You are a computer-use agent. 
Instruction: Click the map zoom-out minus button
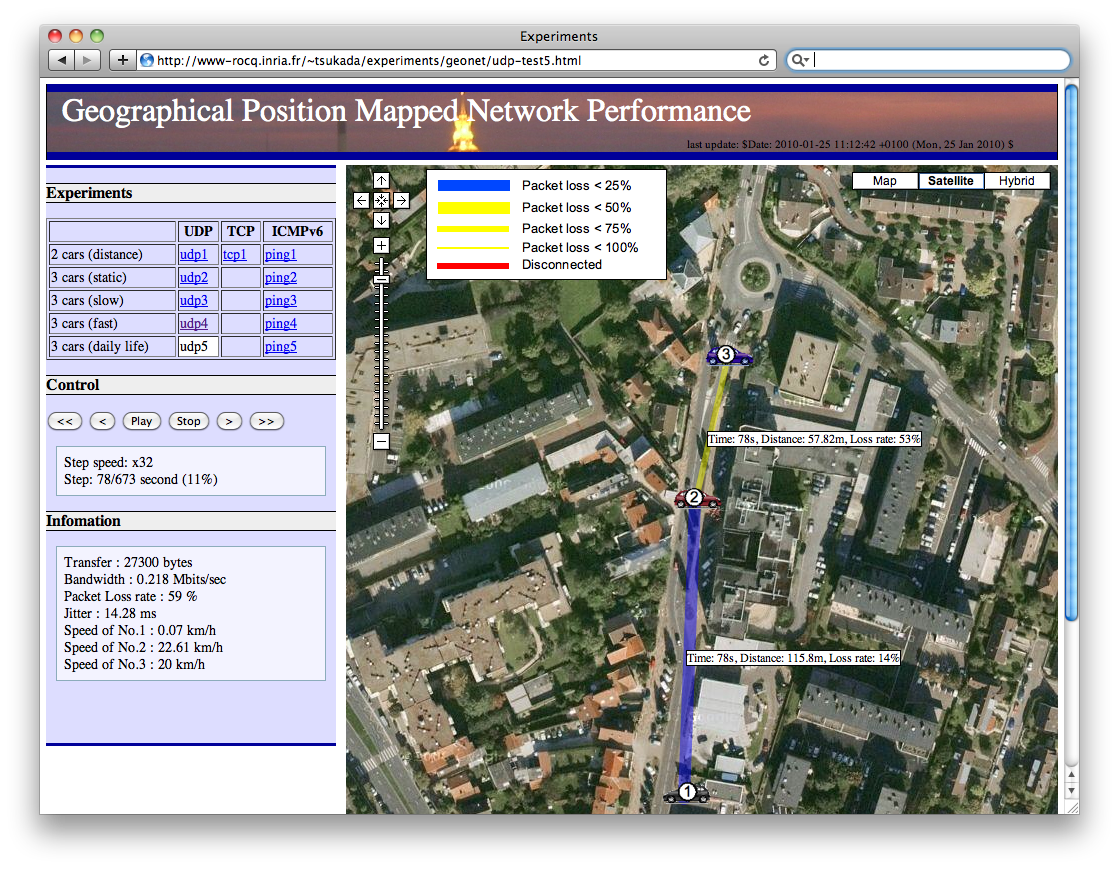381,441
